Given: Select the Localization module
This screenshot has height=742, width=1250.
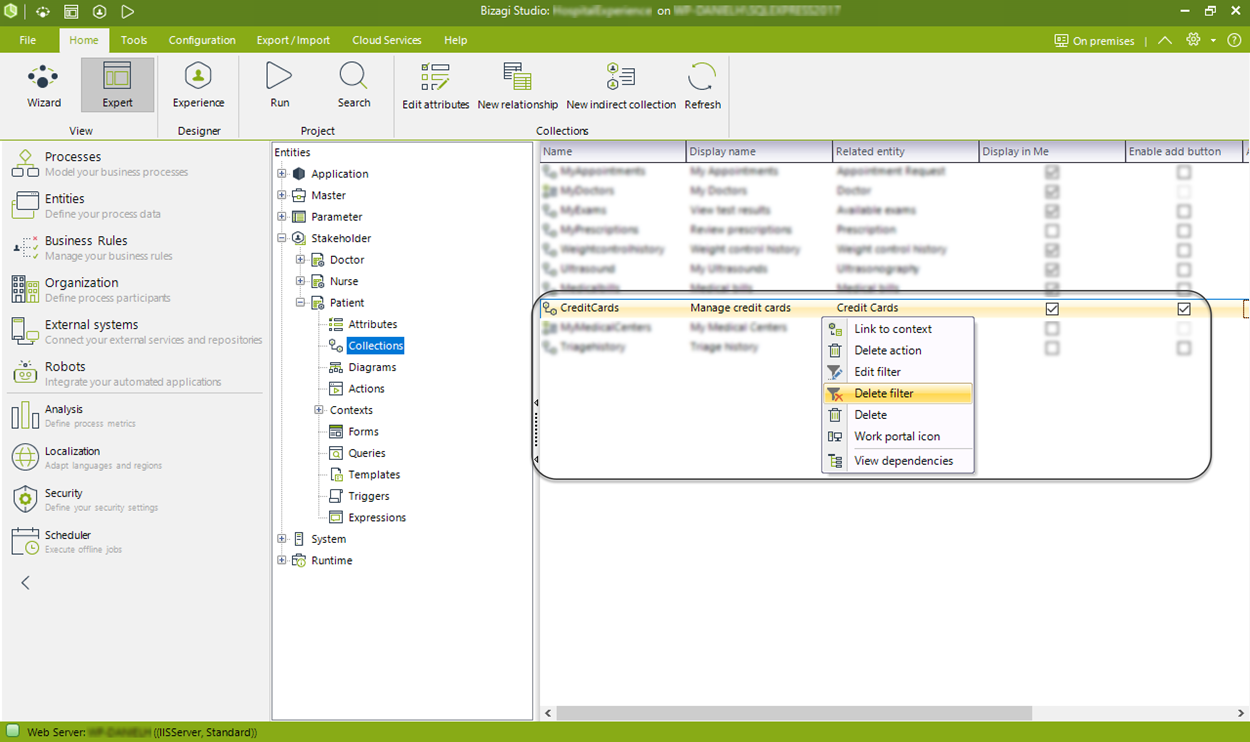Looking at the screenshot, I should 136,457.
